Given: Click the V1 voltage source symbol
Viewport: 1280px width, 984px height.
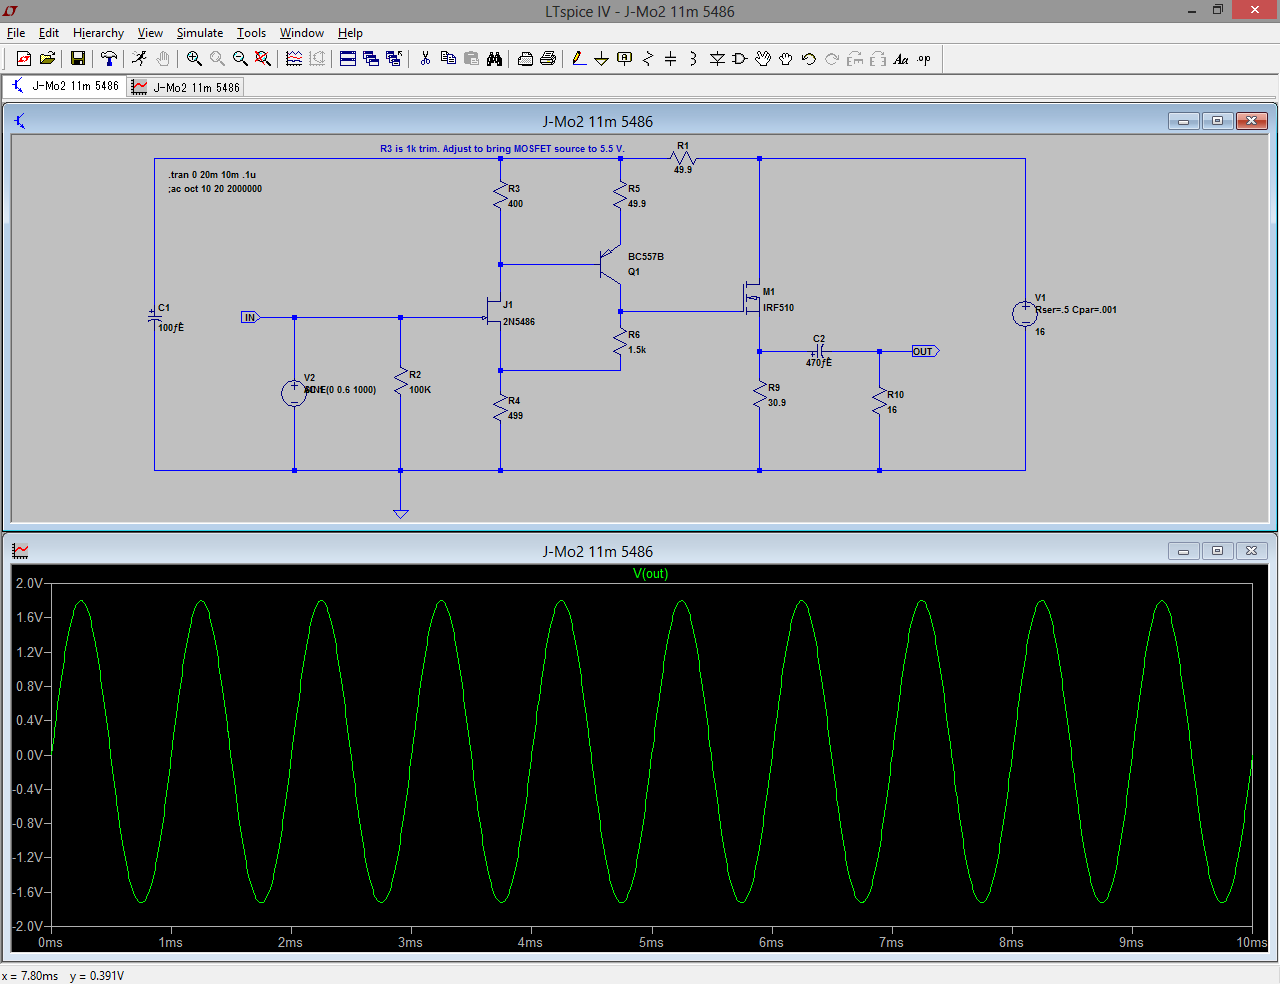Looking at the screenshot, I should pos(1025,314).
